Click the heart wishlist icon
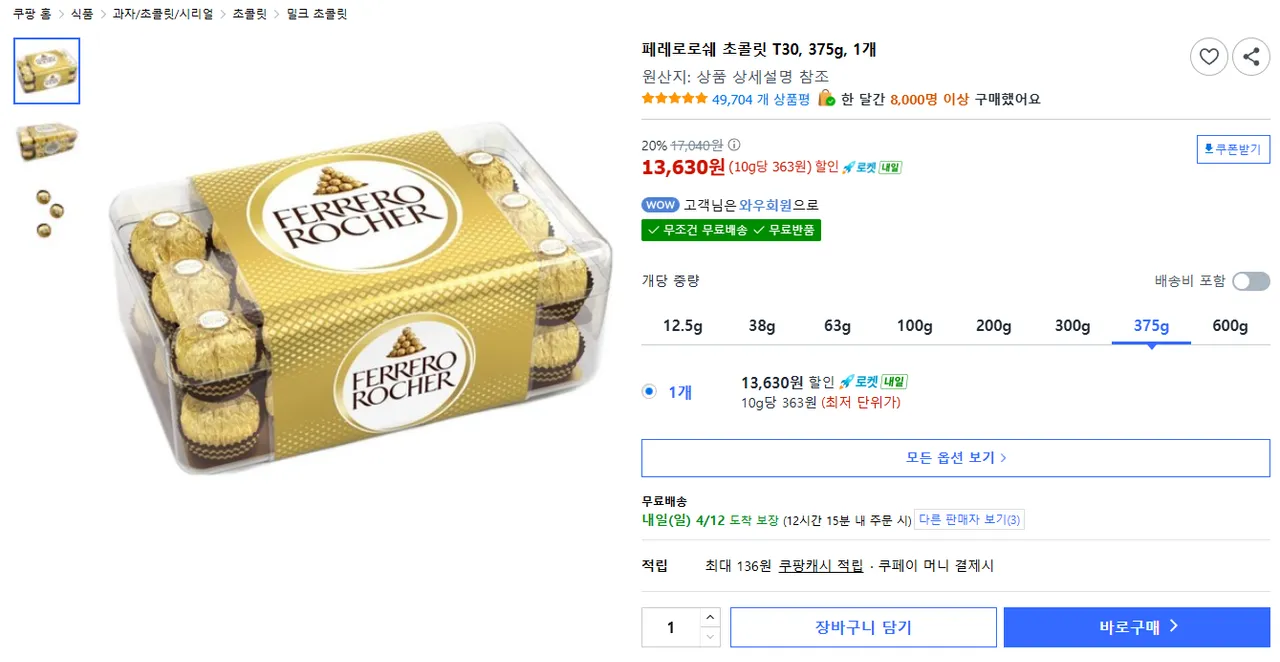The image size is (1280, 662). tap(1208, 57)
